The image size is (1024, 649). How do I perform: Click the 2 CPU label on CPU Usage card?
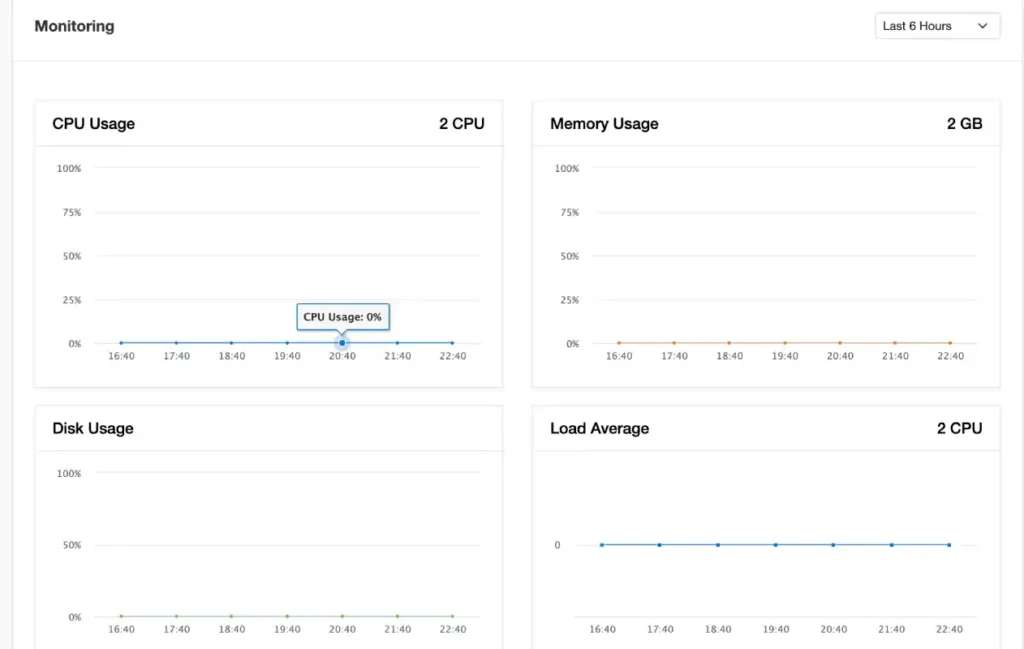tap(462, 123)
